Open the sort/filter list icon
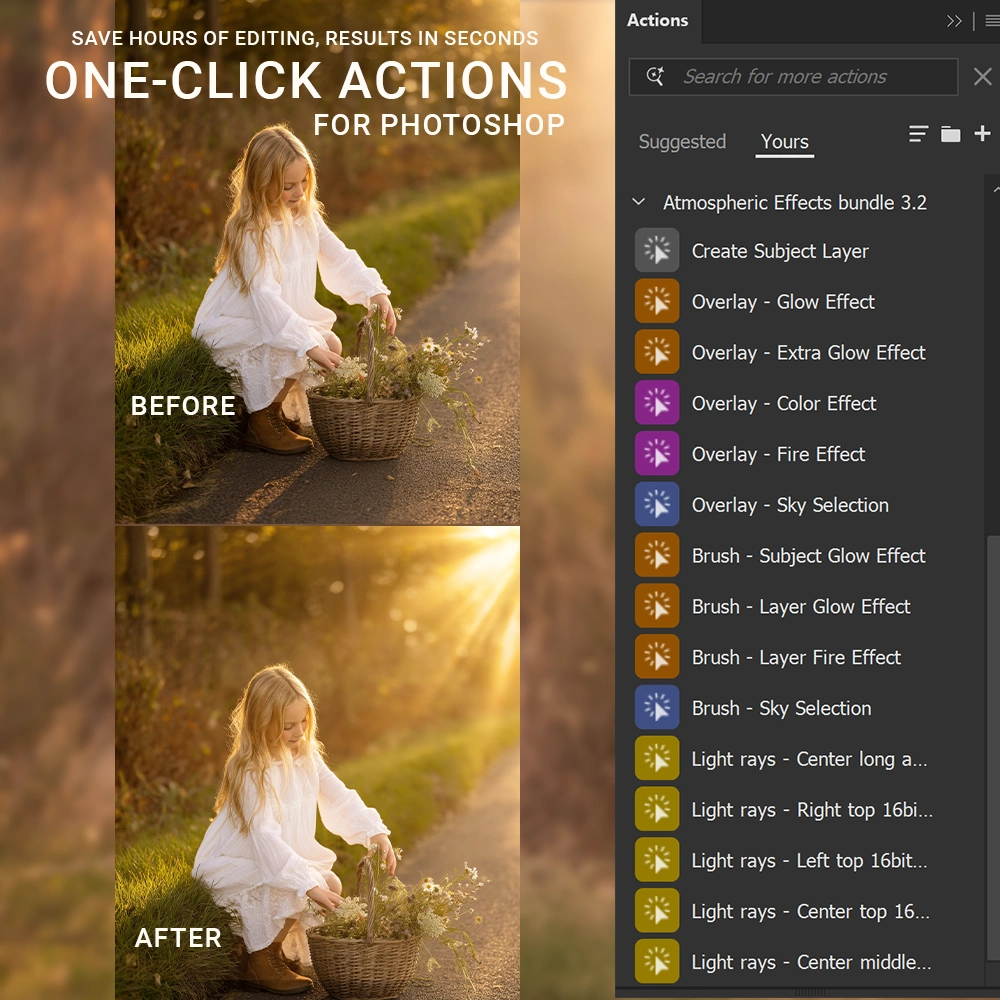Image resolution: width=1000 pixels, height=1000 pixels. click(x=918, y=134)
